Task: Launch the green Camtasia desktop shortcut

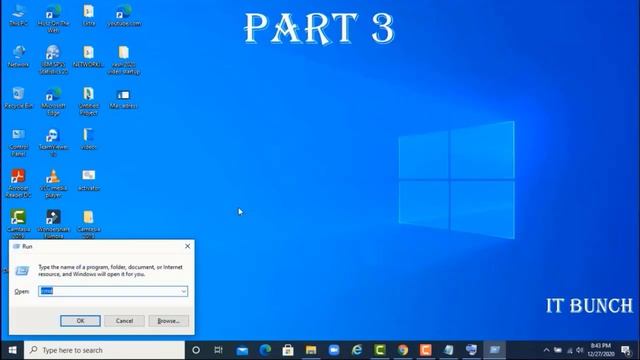Action: click(18, 224)
